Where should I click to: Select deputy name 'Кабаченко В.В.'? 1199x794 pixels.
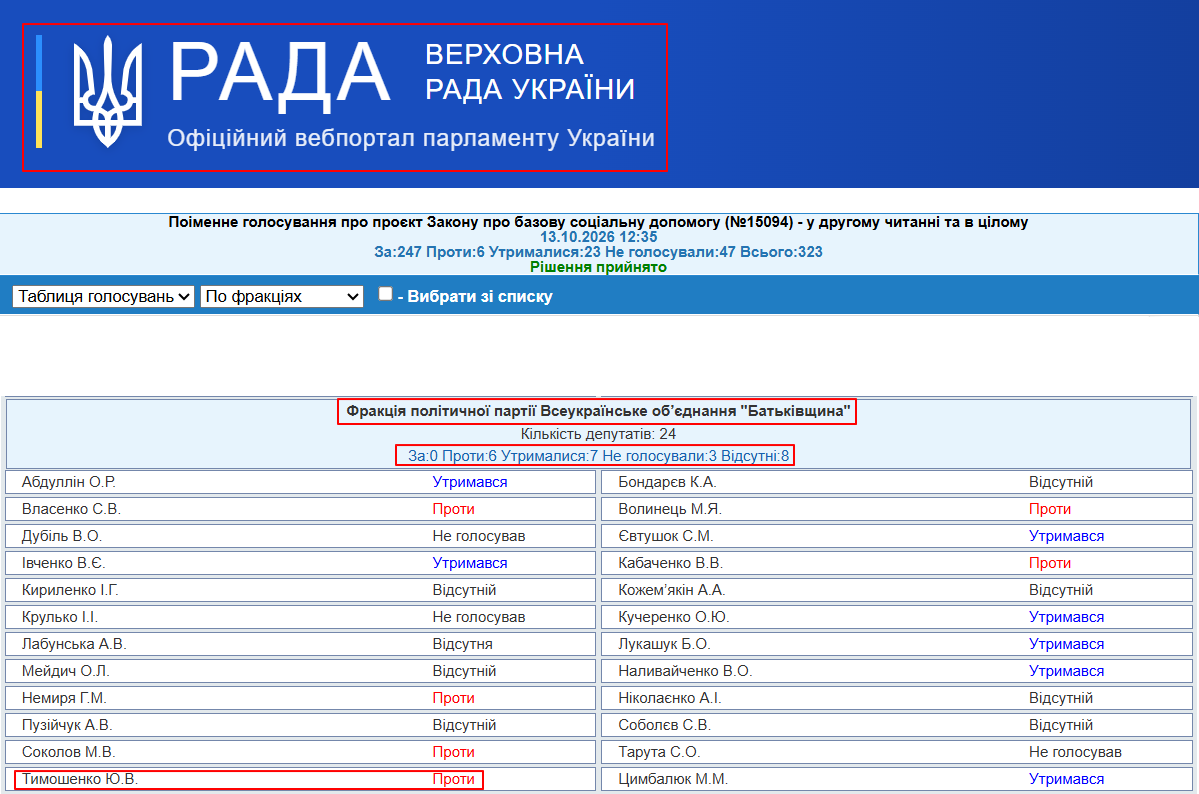[671, 563]
